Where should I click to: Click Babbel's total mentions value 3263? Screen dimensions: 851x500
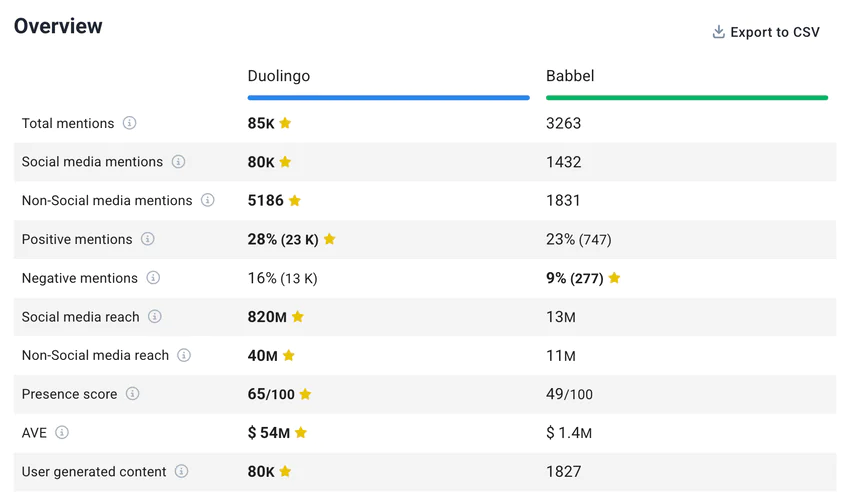click(x=563, y=123)
